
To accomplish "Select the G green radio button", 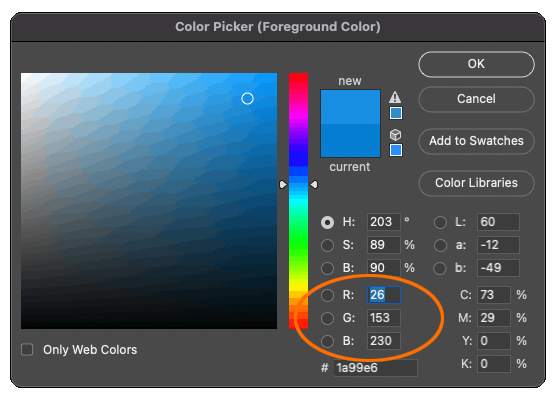I will click(x=327, y=318).
